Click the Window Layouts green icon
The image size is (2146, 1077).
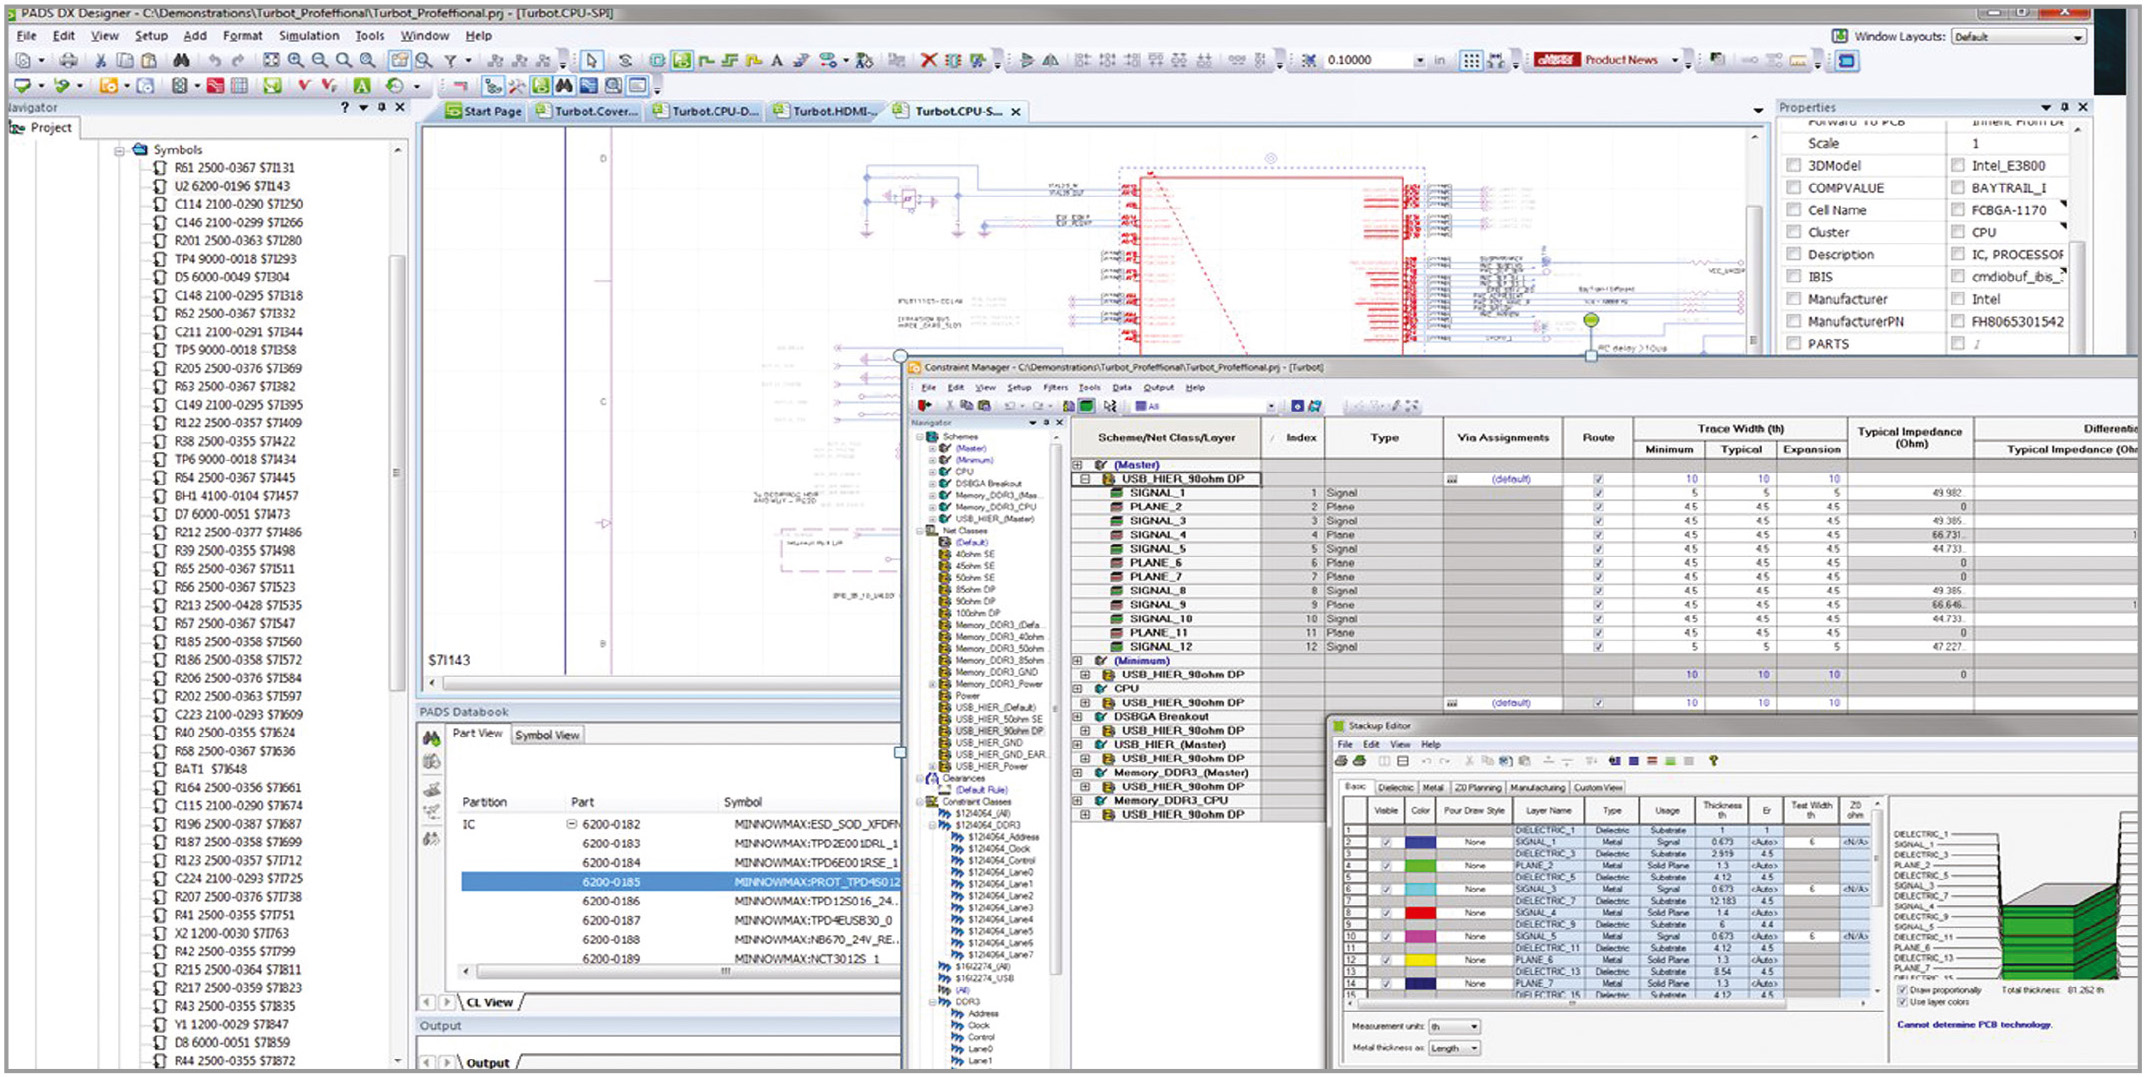pyautogui.click(x=1839, y=36)
